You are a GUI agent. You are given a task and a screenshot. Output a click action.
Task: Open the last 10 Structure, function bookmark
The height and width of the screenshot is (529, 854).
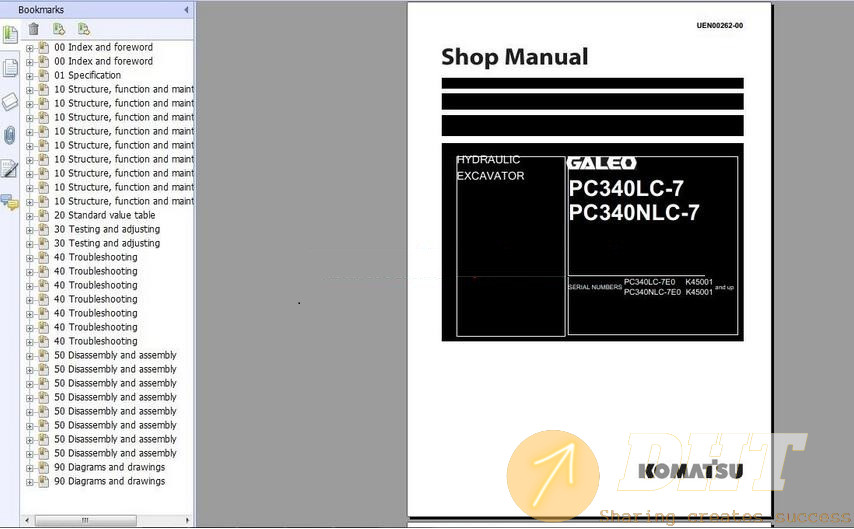click(124, 201)
